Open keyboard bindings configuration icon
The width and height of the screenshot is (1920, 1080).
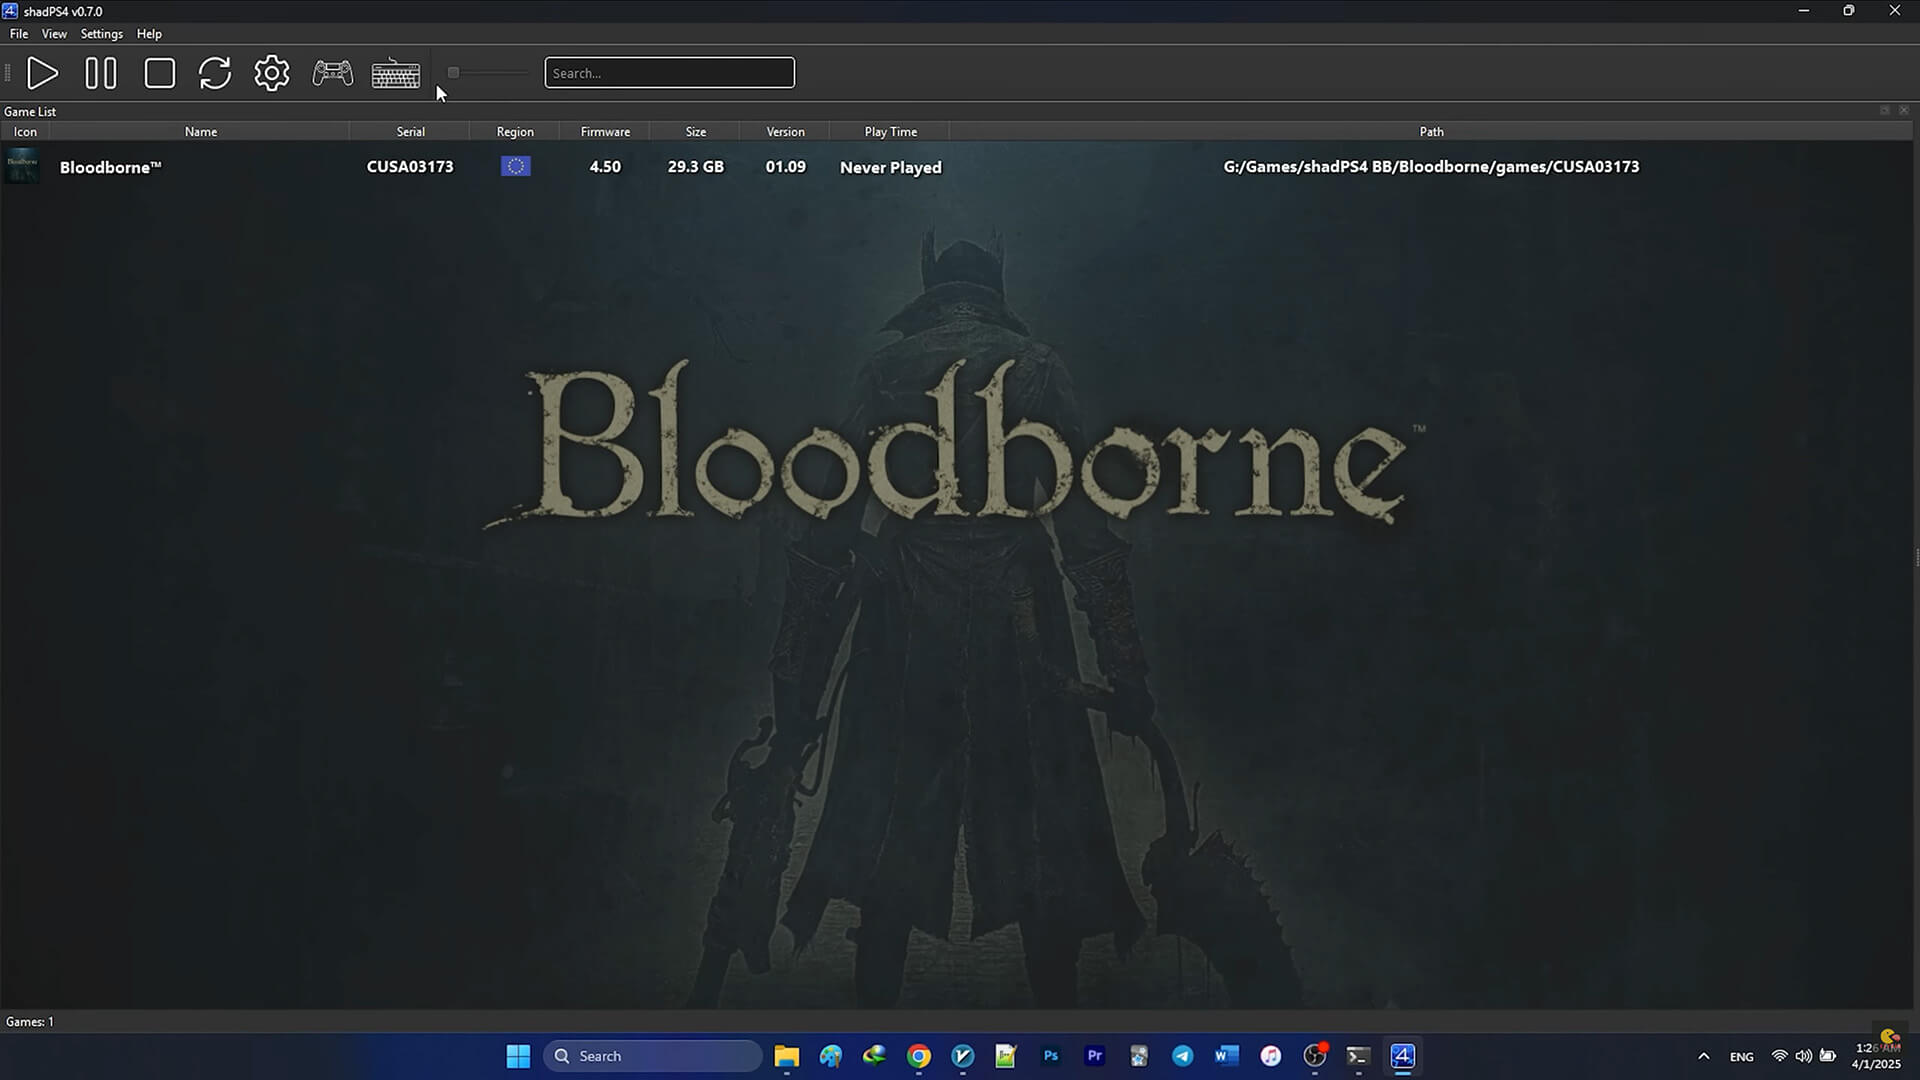396,74
